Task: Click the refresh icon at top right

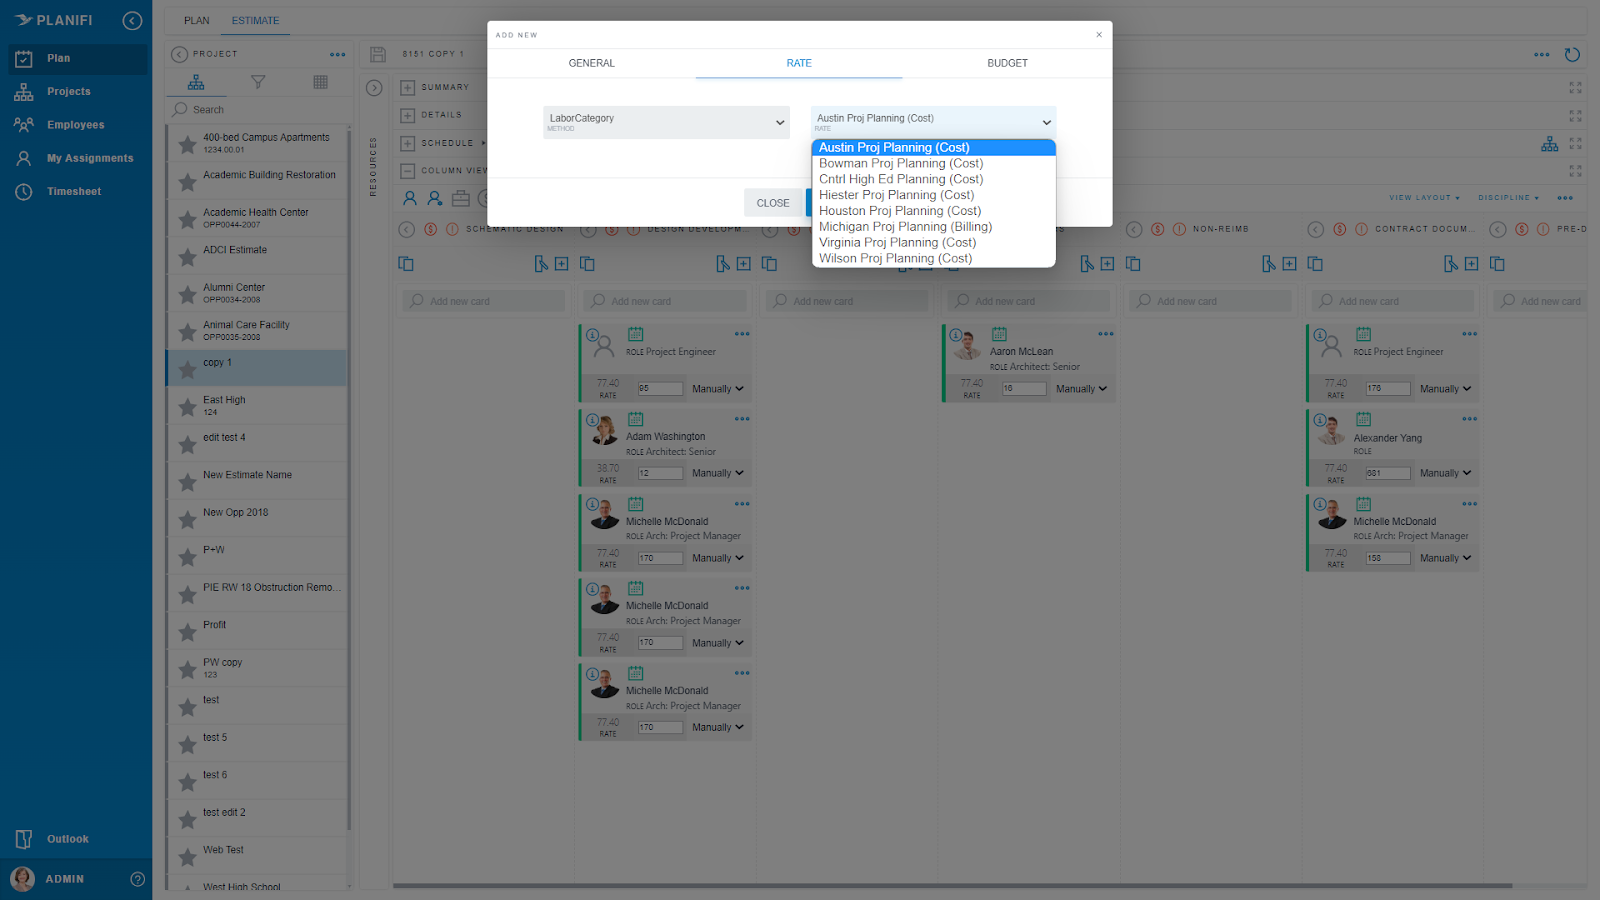Action: point(1572,55)
